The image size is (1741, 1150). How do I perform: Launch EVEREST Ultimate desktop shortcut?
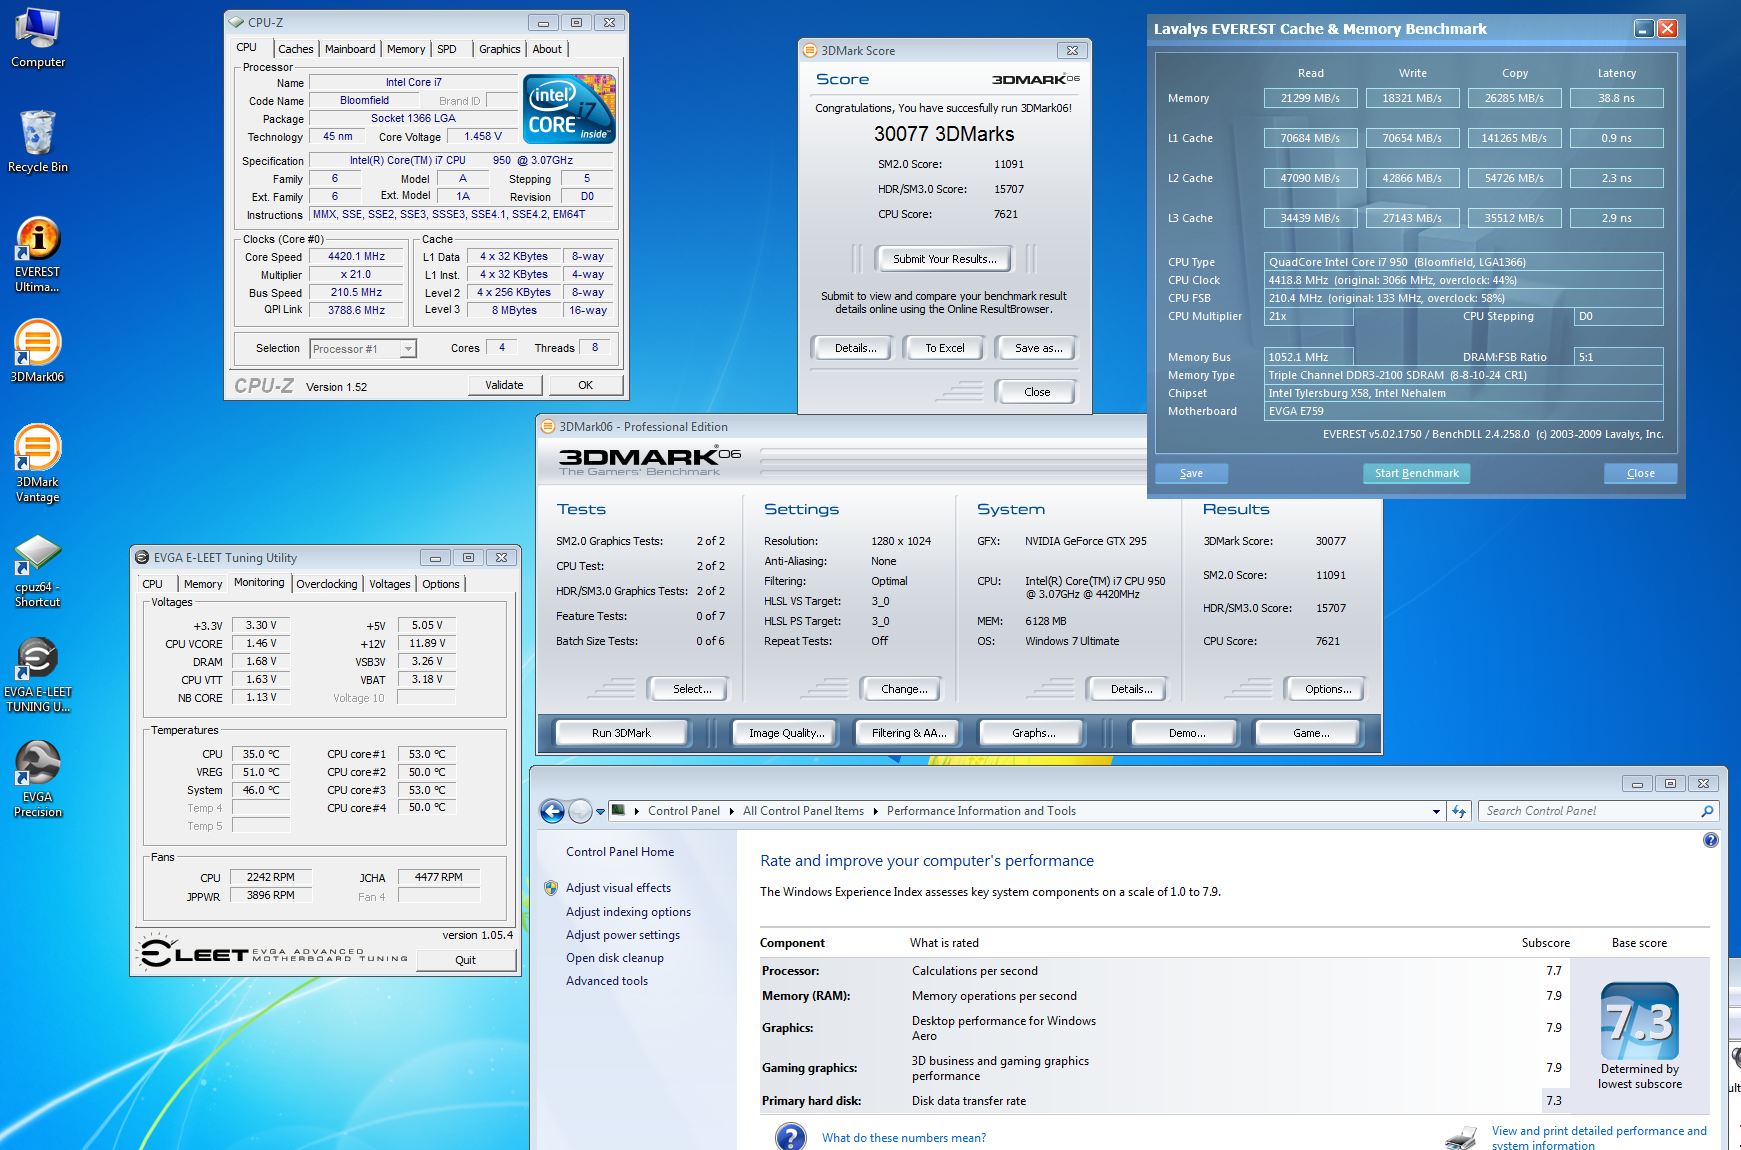(38, 255)
